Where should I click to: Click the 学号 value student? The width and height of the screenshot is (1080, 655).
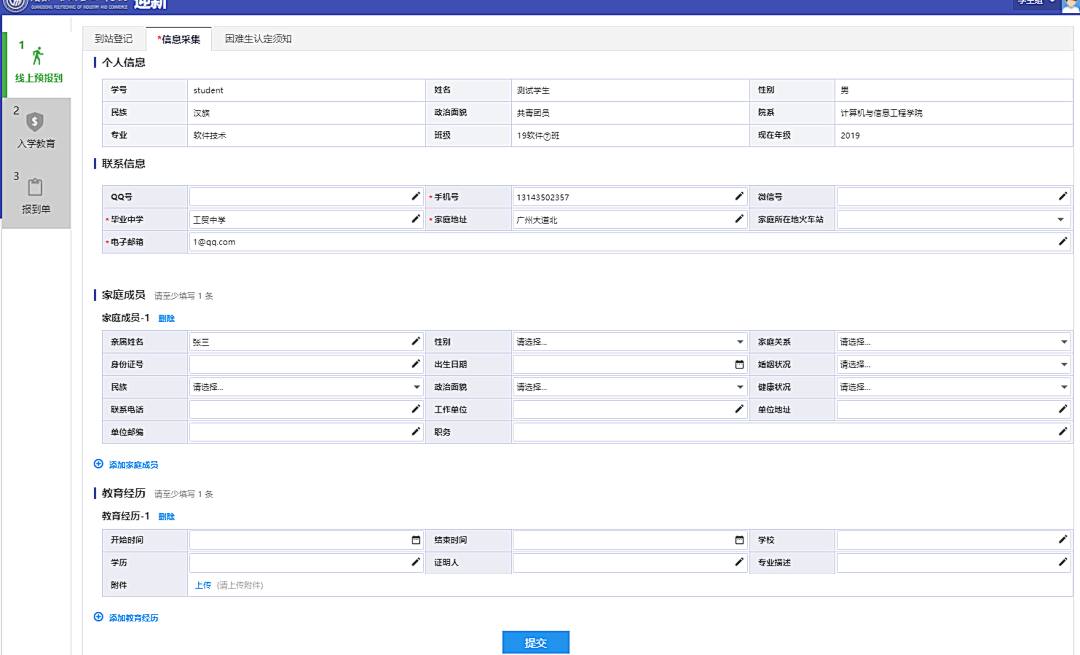(x=208, y=90)
